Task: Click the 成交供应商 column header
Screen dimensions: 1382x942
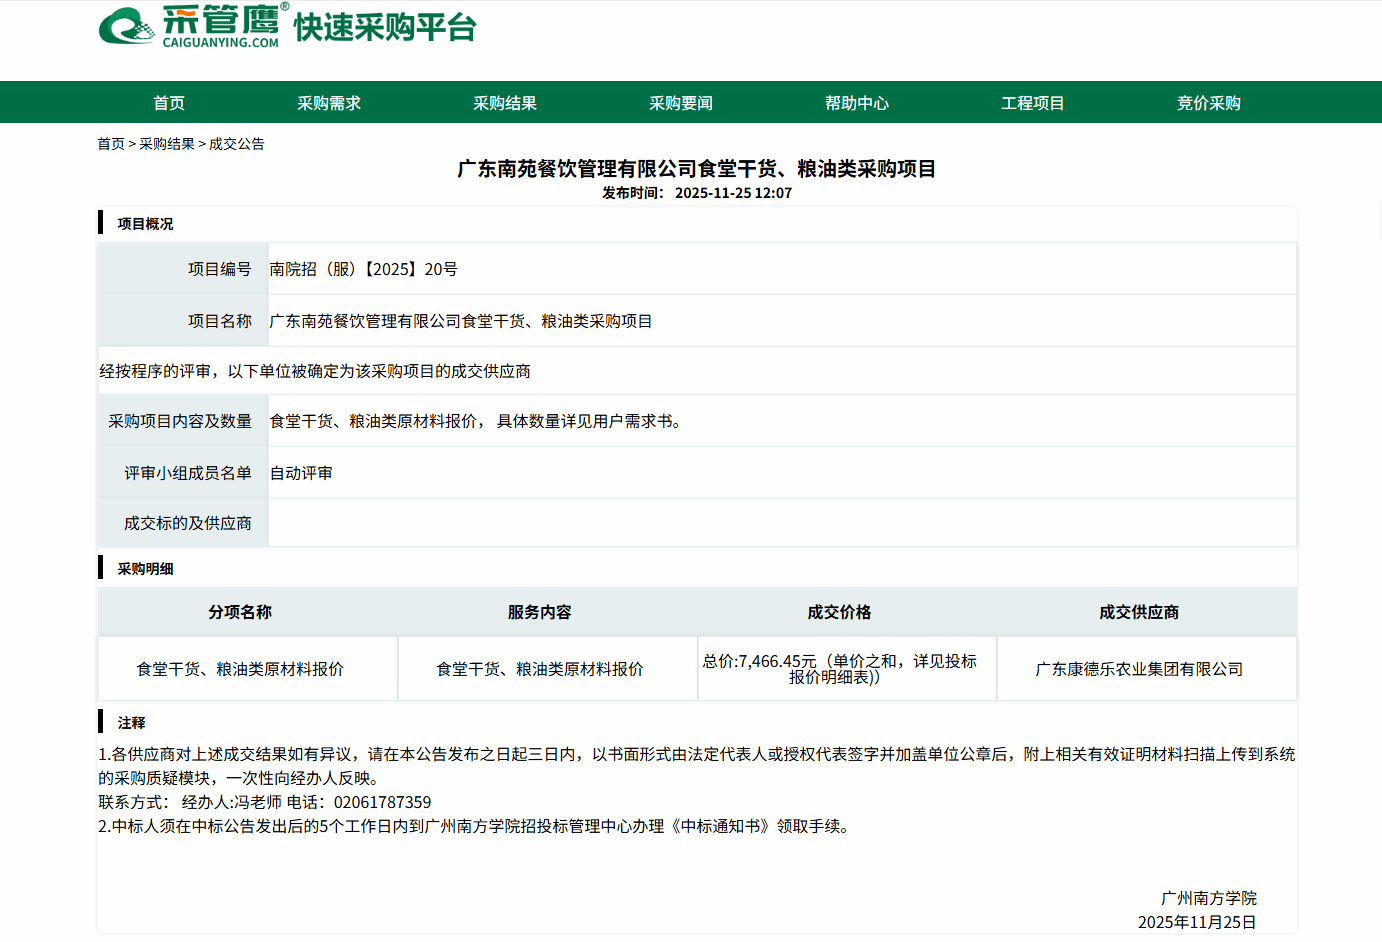Action: click(1139, 612)
